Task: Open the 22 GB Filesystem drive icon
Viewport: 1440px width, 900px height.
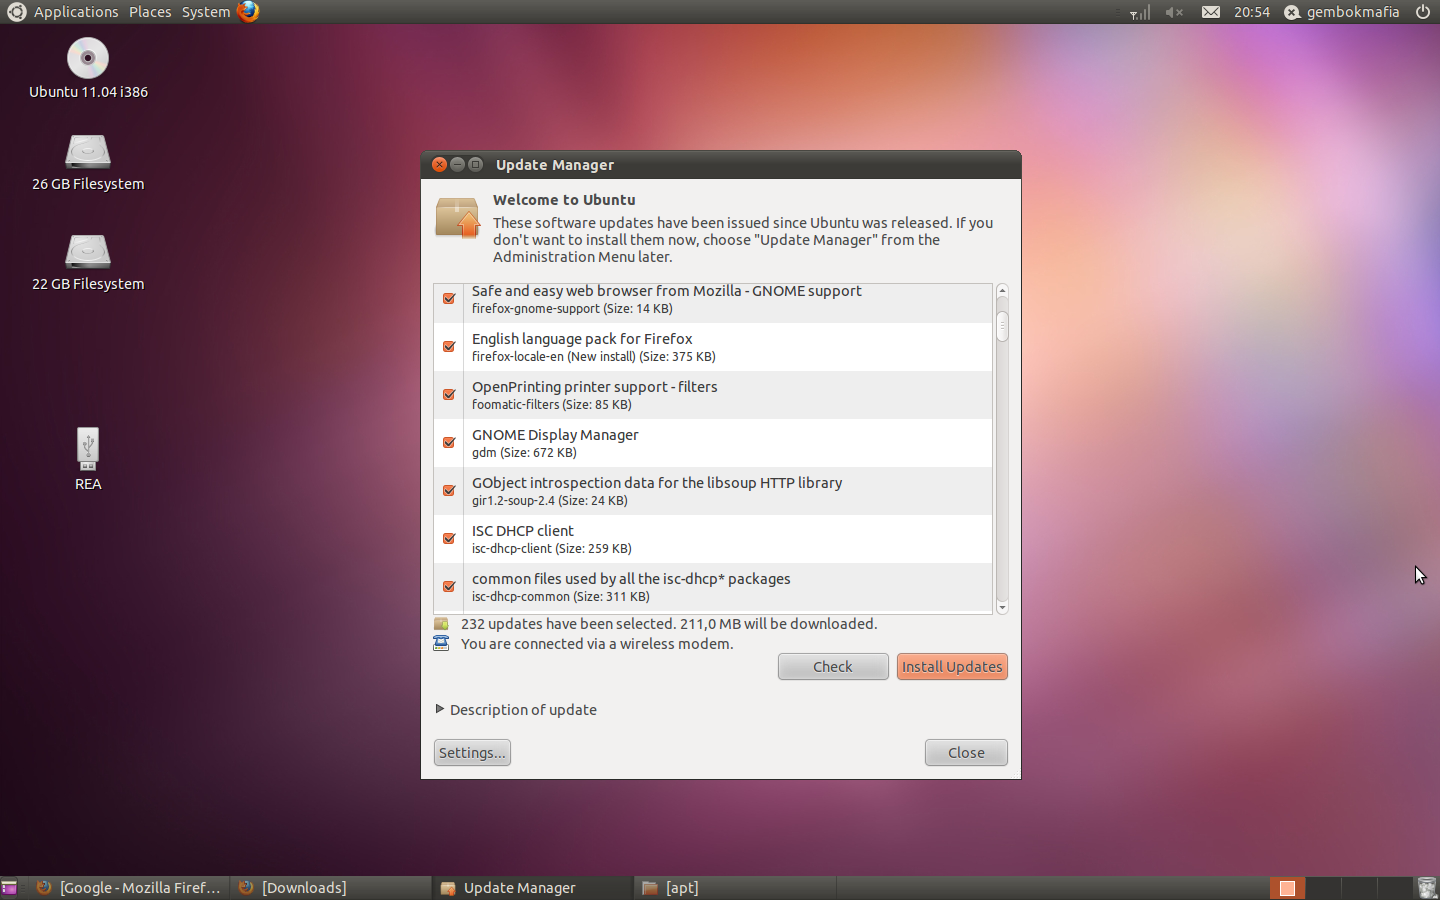Action: [x=88, y=251]
